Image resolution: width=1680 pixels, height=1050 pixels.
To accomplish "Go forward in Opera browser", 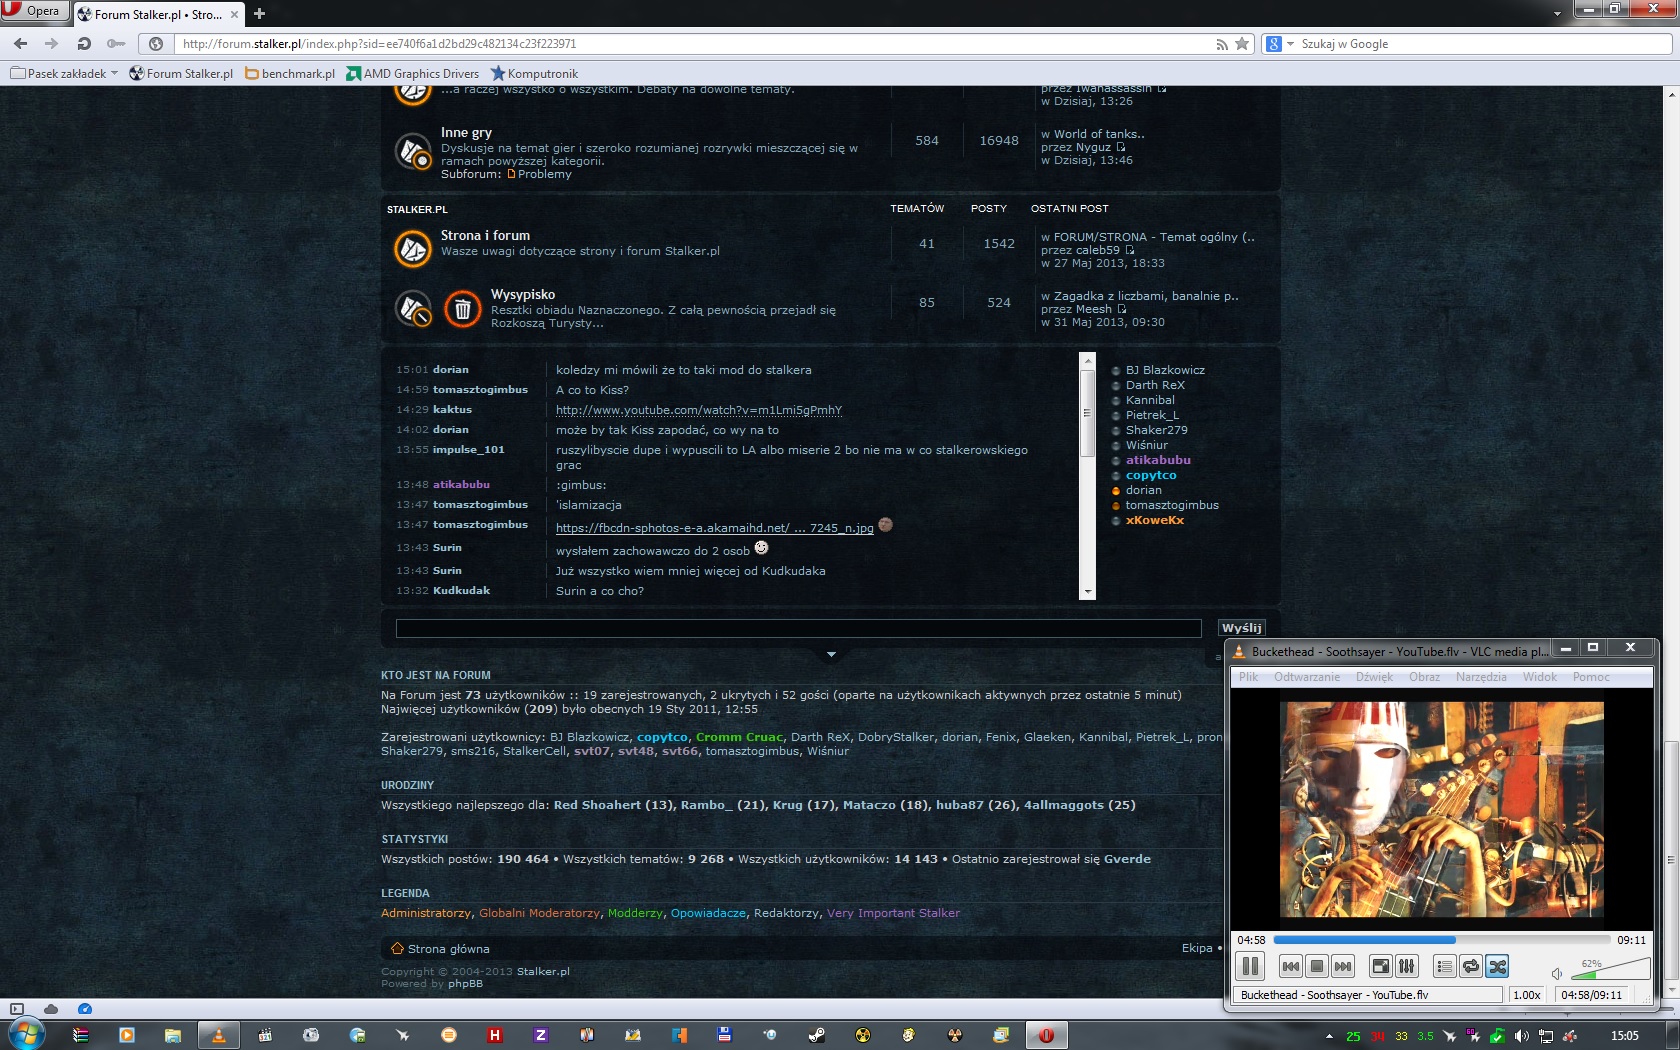I will (51, 43).
